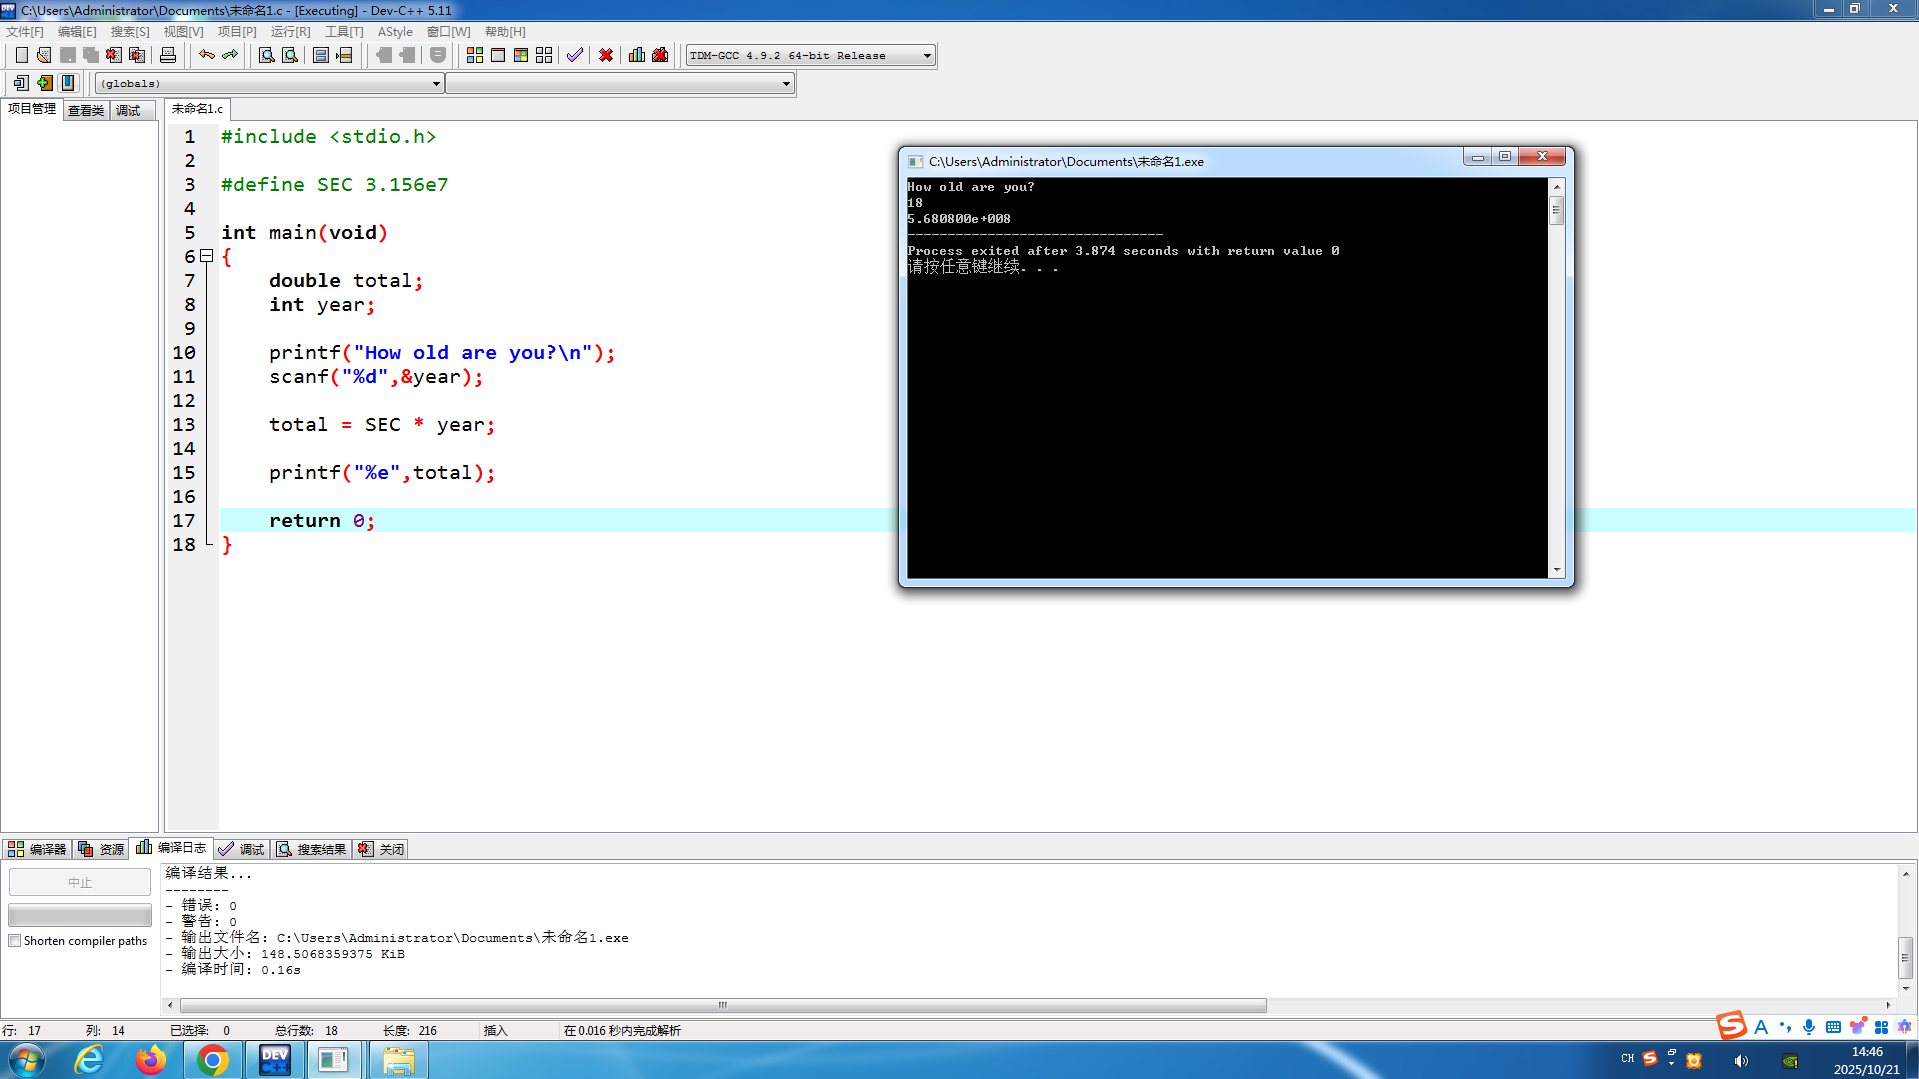This screenshot has width=1919, height=1079.
Task: Click the 关闭 bottom panel tab
Action: [381, 849]
